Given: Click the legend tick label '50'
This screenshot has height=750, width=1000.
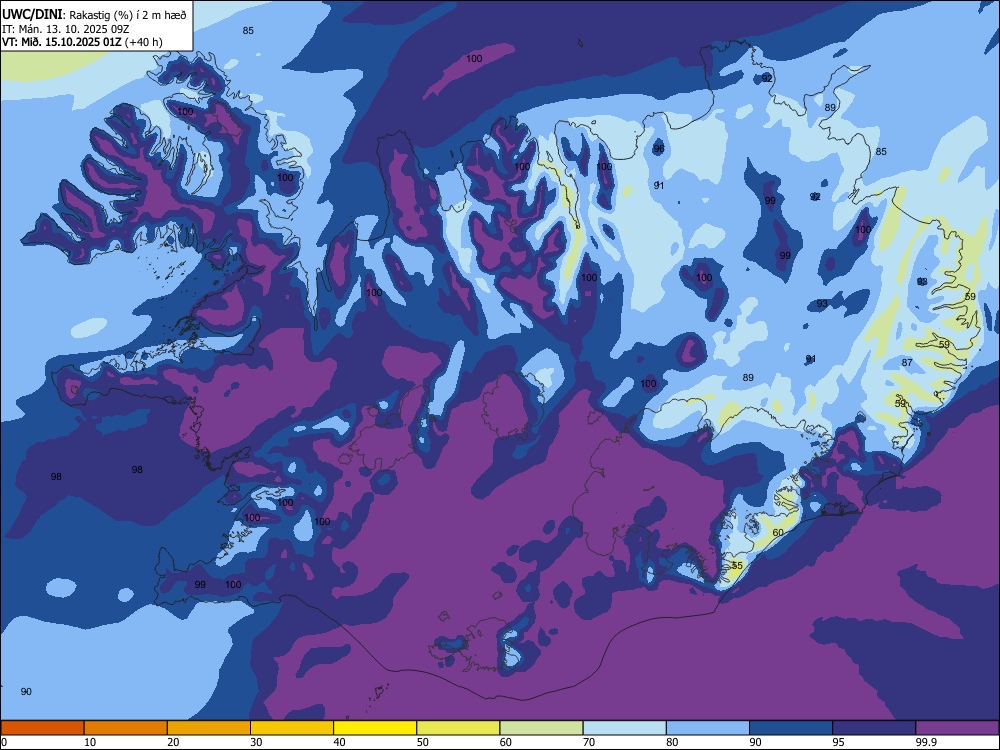Looking at the screenshot, I should click(423, 742).
